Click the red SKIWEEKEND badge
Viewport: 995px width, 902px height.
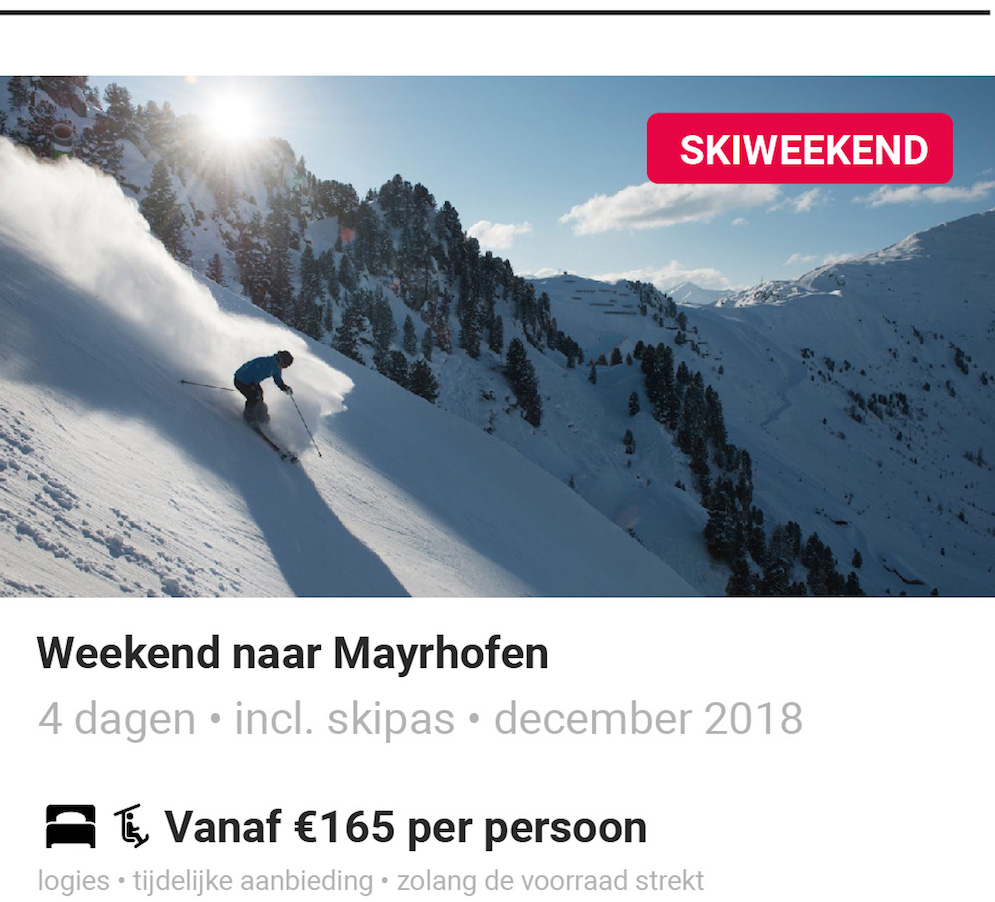(x=800, y=149)
